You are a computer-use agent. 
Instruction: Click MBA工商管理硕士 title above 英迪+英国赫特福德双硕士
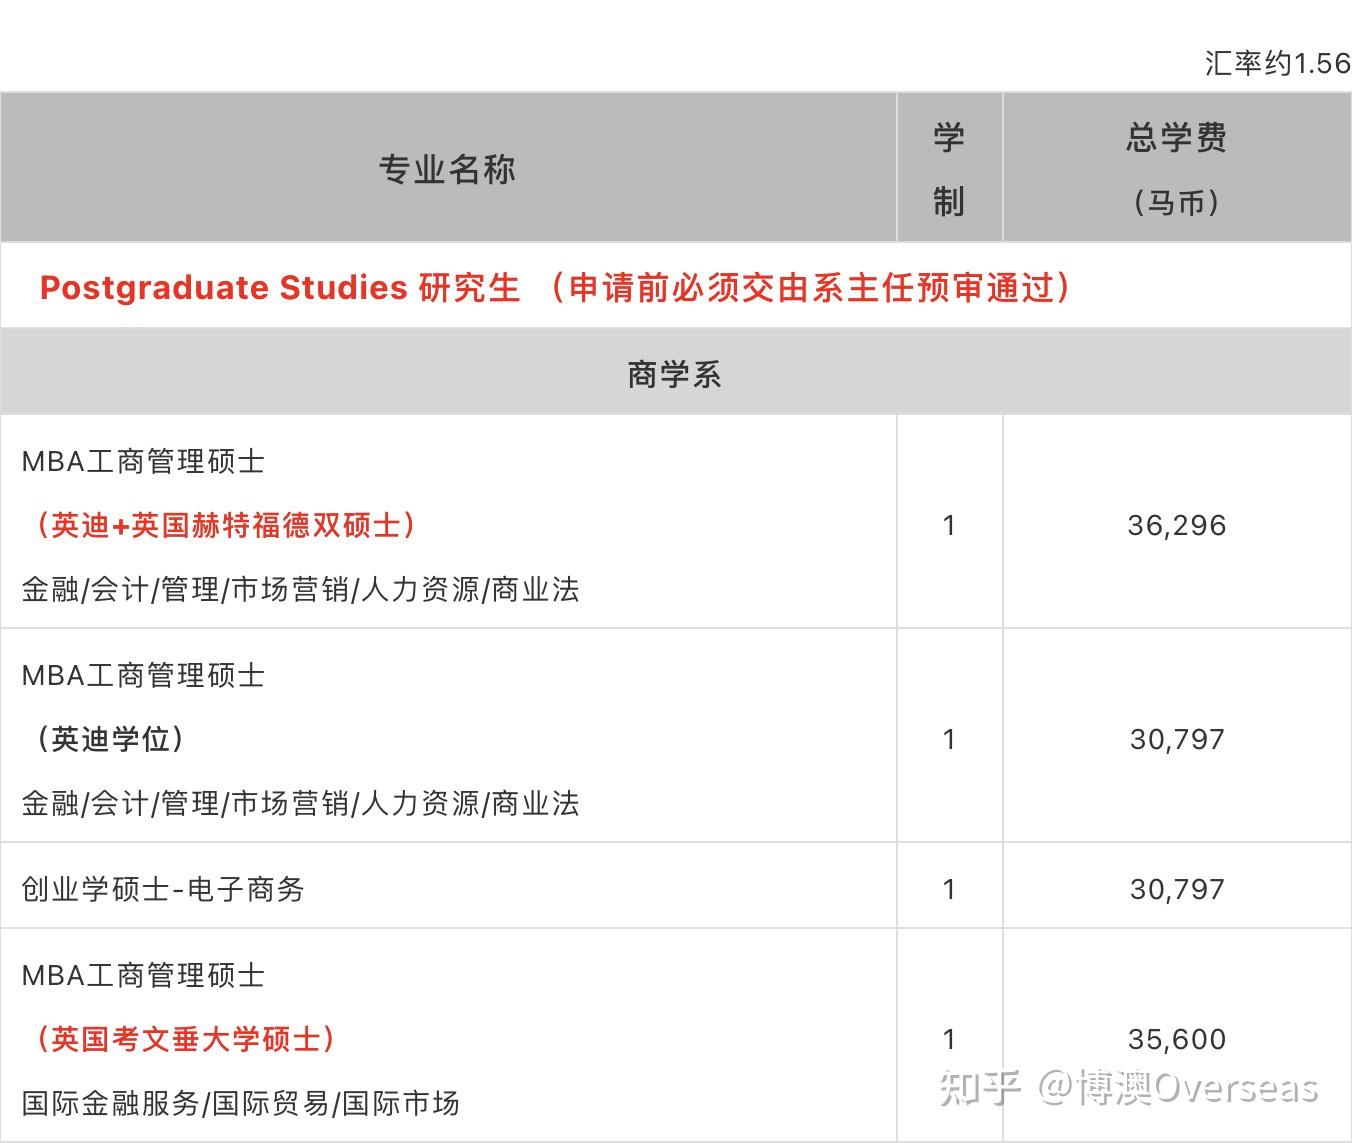point(143,461)
